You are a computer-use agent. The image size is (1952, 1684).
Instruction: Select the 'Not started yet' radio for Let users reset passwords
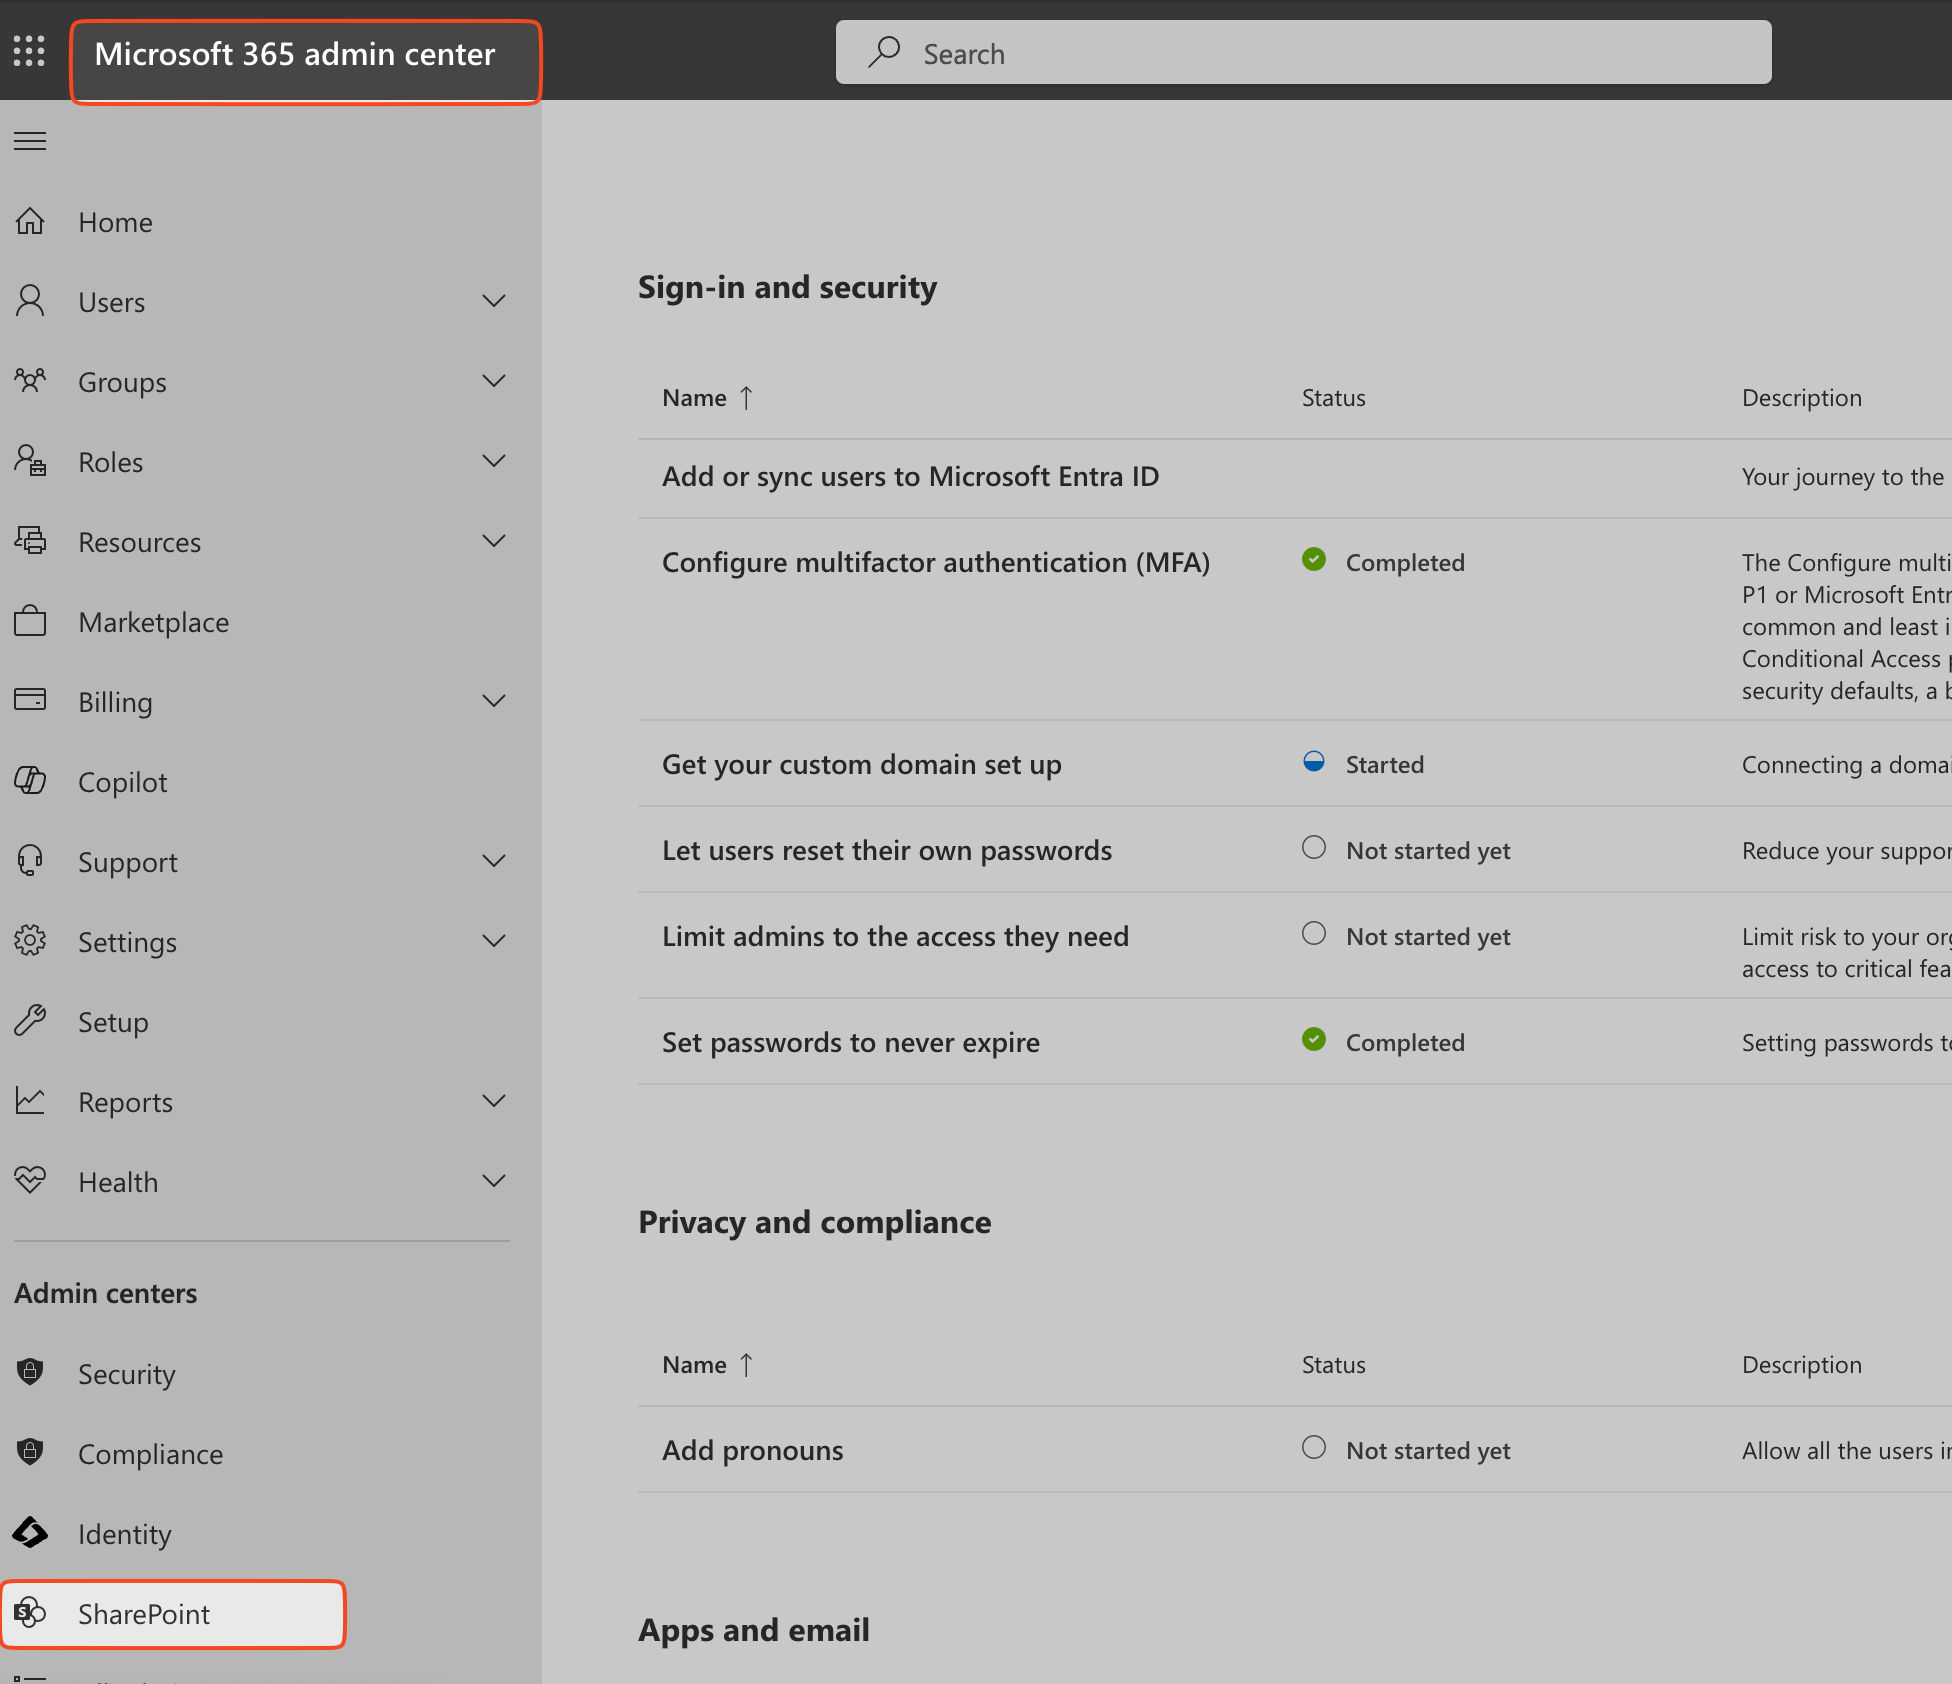[1315, 848]
